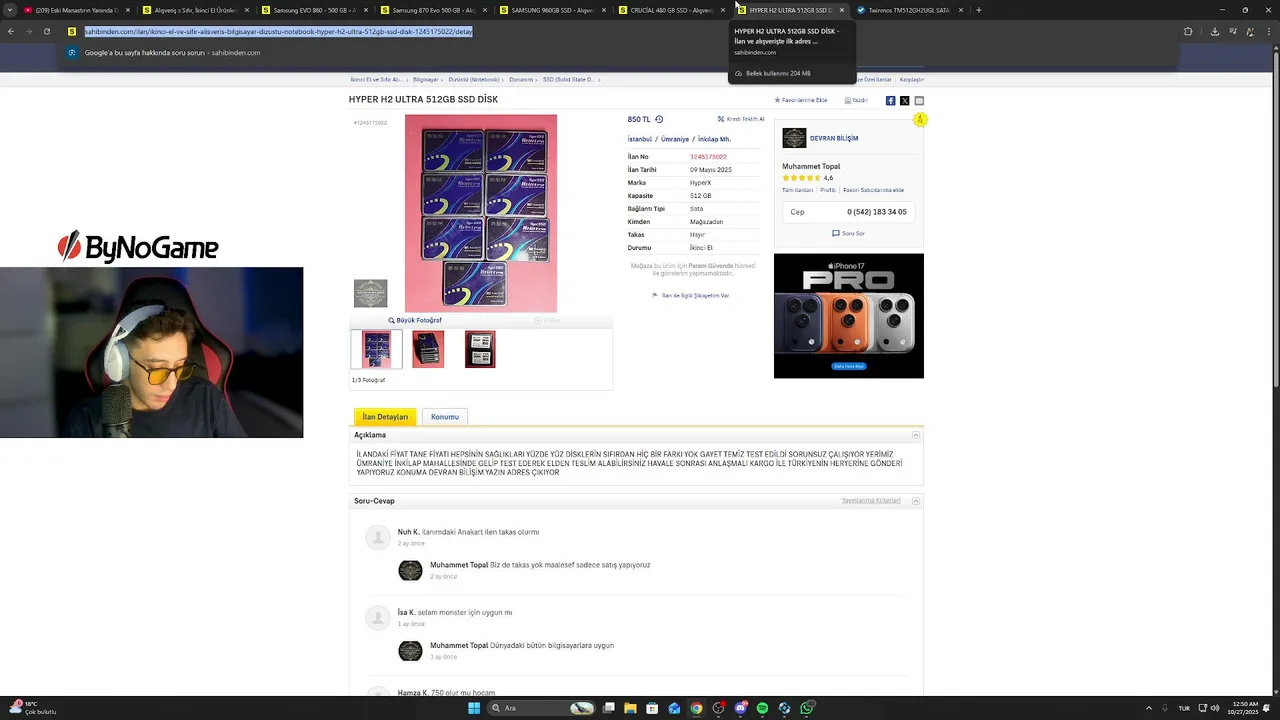Open Microsoft Store from taskbar

pyautogui.click(x=652, y=708)
